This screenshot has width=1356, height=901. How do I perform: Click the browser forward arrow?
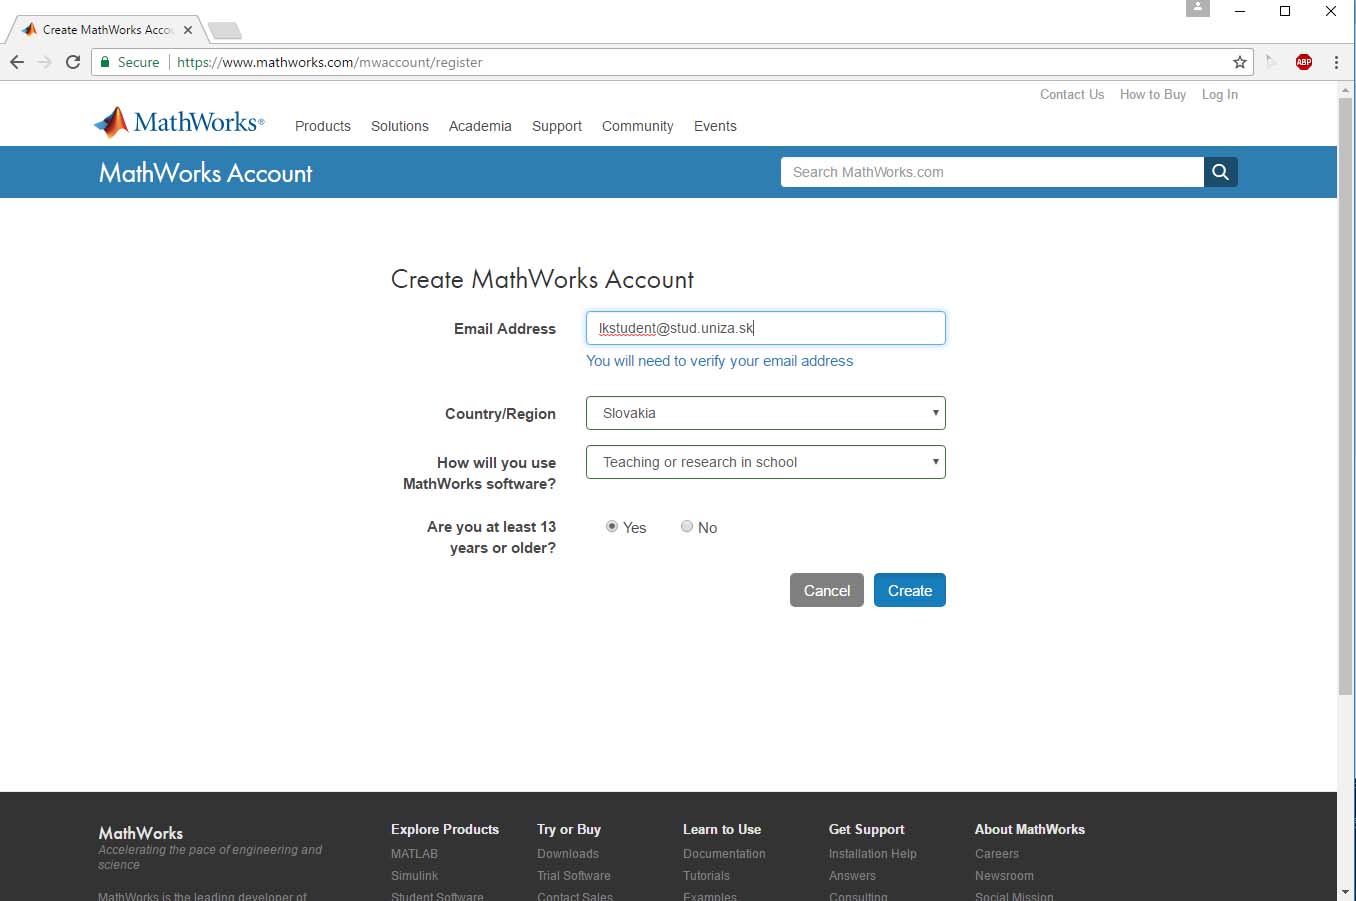point(45,62)
